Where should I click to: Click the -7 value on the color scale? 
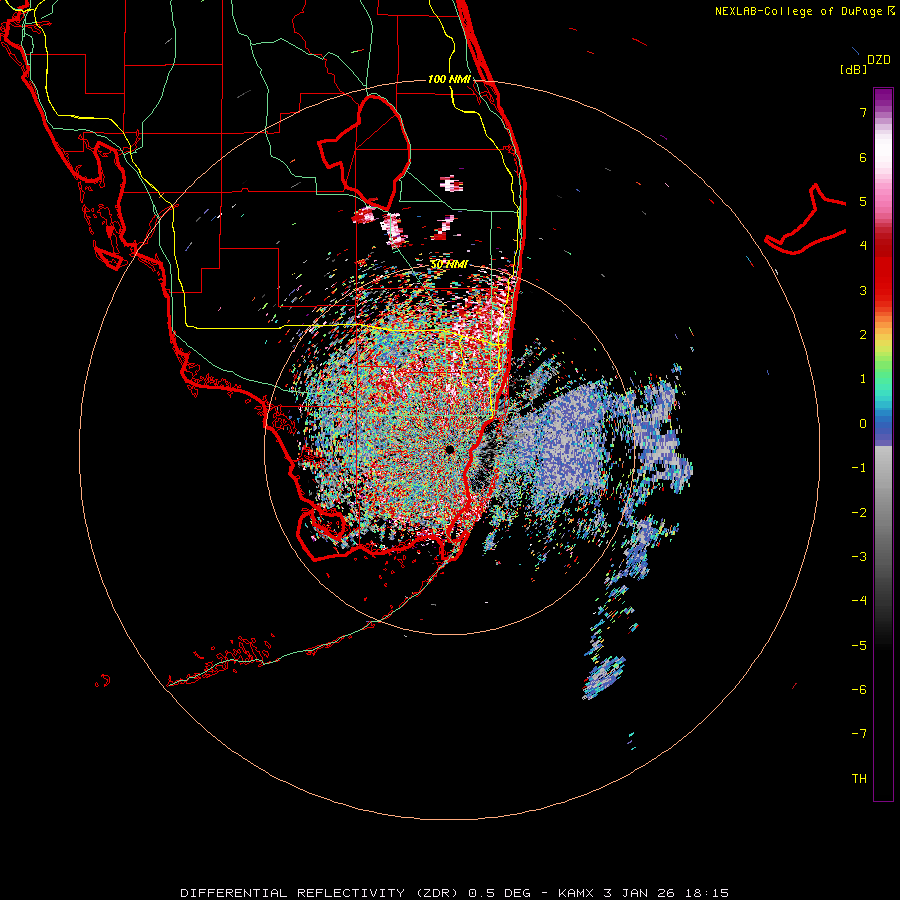pos(859,734)
